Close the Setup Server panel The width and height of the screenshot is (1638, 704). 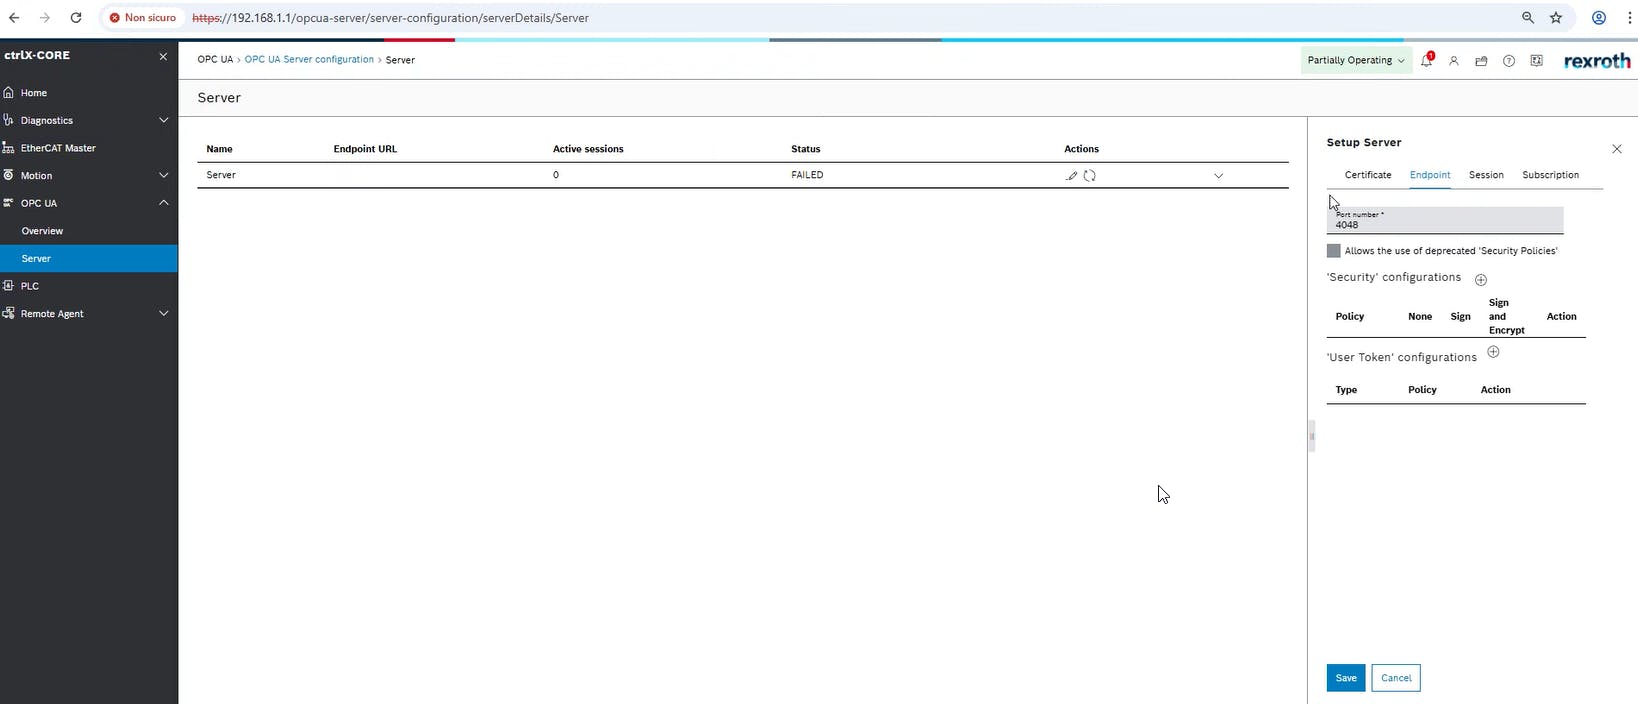click(1617, 149)
